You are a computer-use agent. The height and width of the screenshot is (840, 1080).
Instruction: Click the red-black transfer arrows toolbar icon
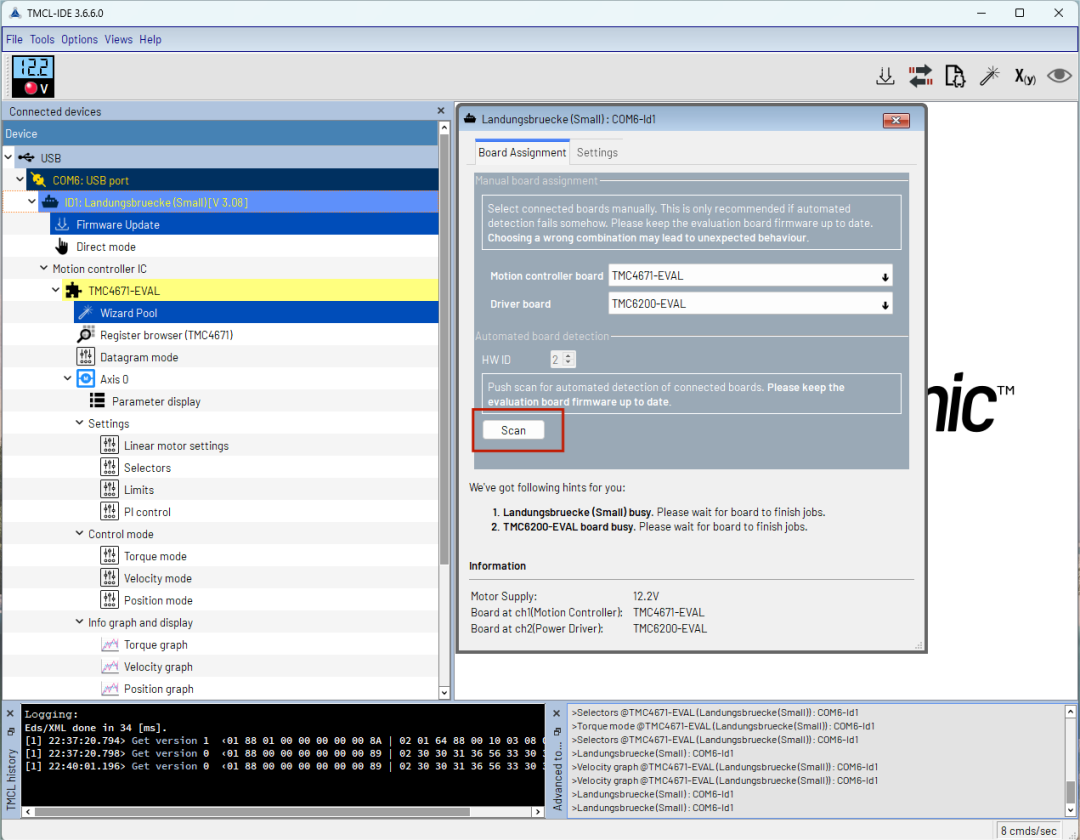click(920, 76)
